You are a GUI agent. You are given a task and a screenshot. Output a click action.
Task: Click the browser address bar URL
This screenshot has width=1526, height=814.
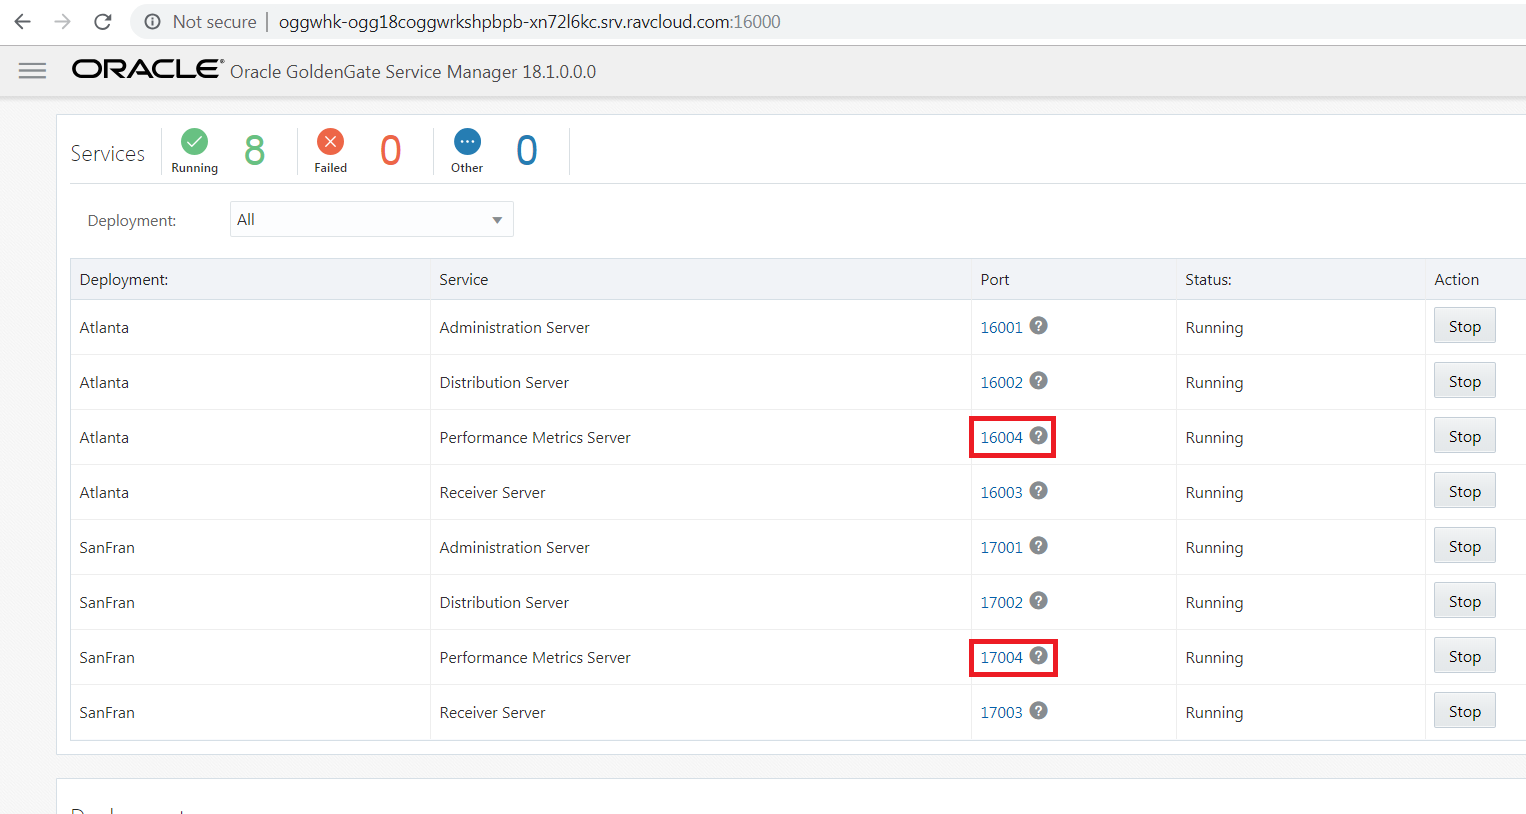tap(529, 22)
